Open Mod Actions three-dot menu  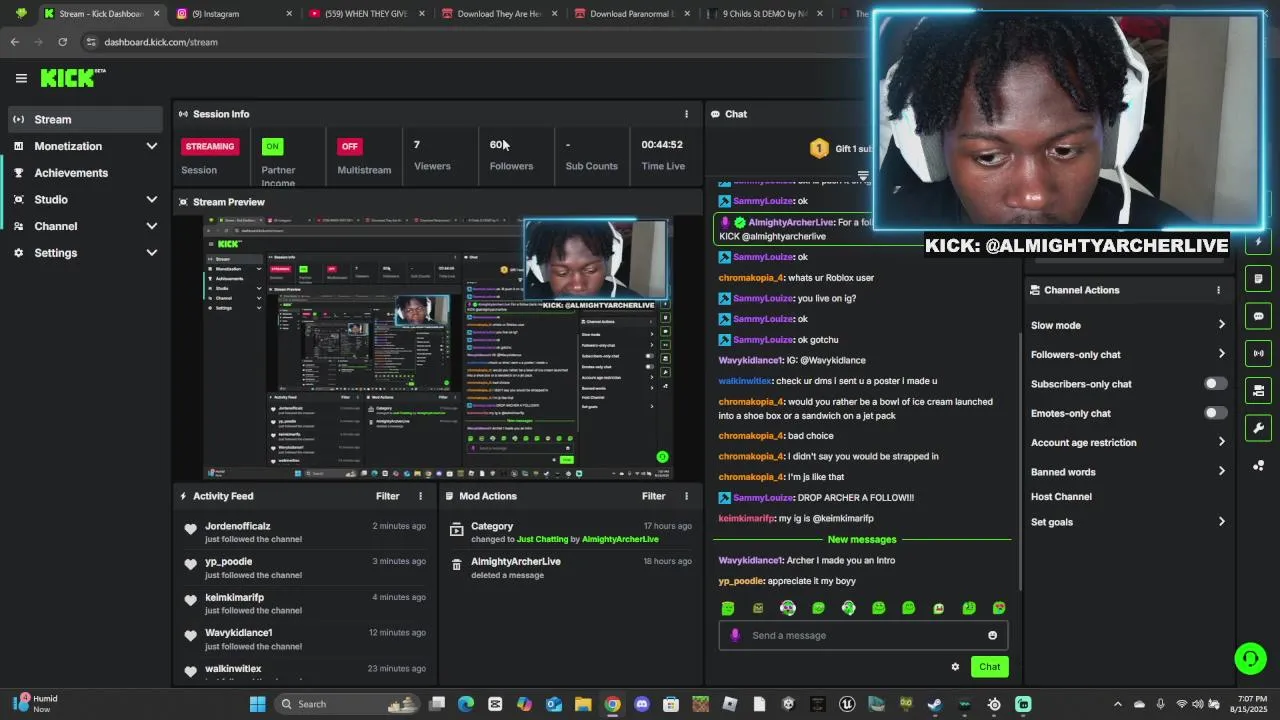(x=686, y=496)
